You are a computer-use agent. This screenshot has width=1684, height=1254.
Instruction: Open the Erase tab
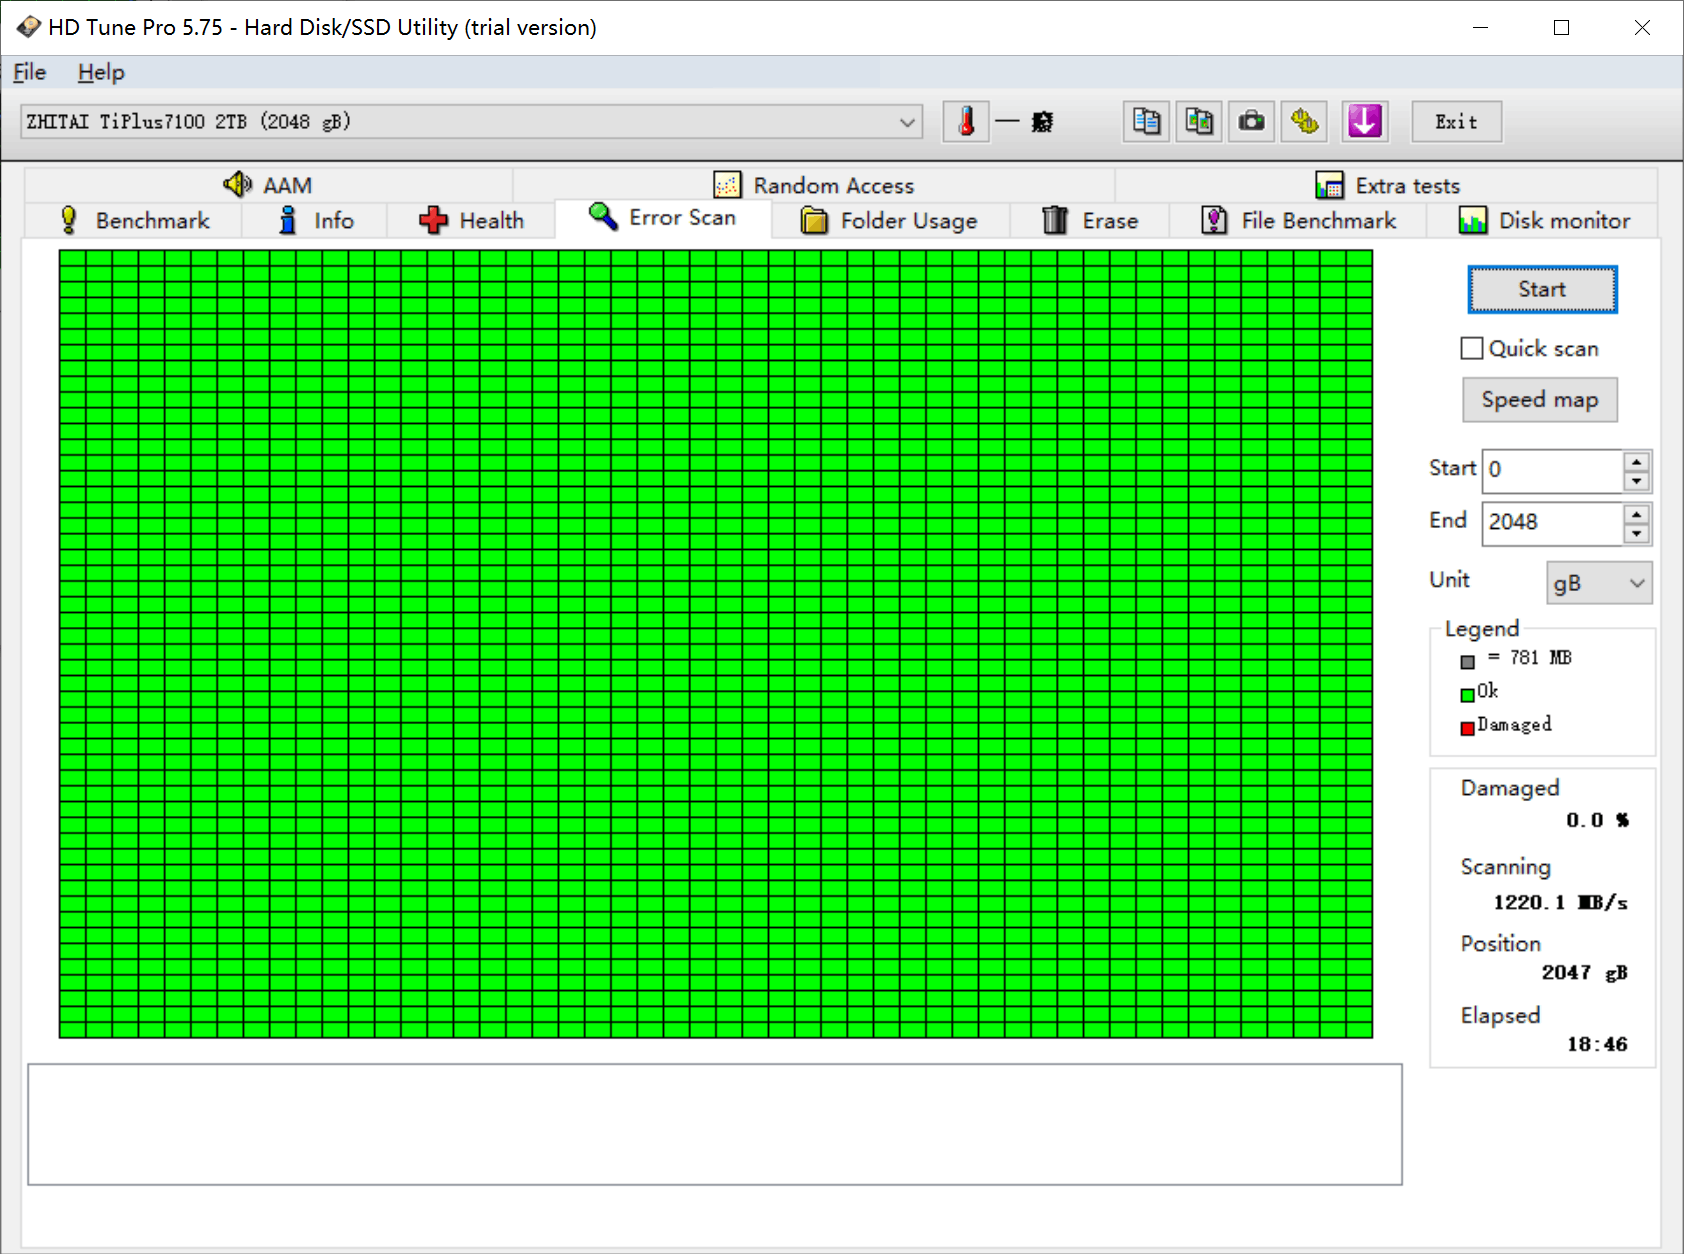1090,220
